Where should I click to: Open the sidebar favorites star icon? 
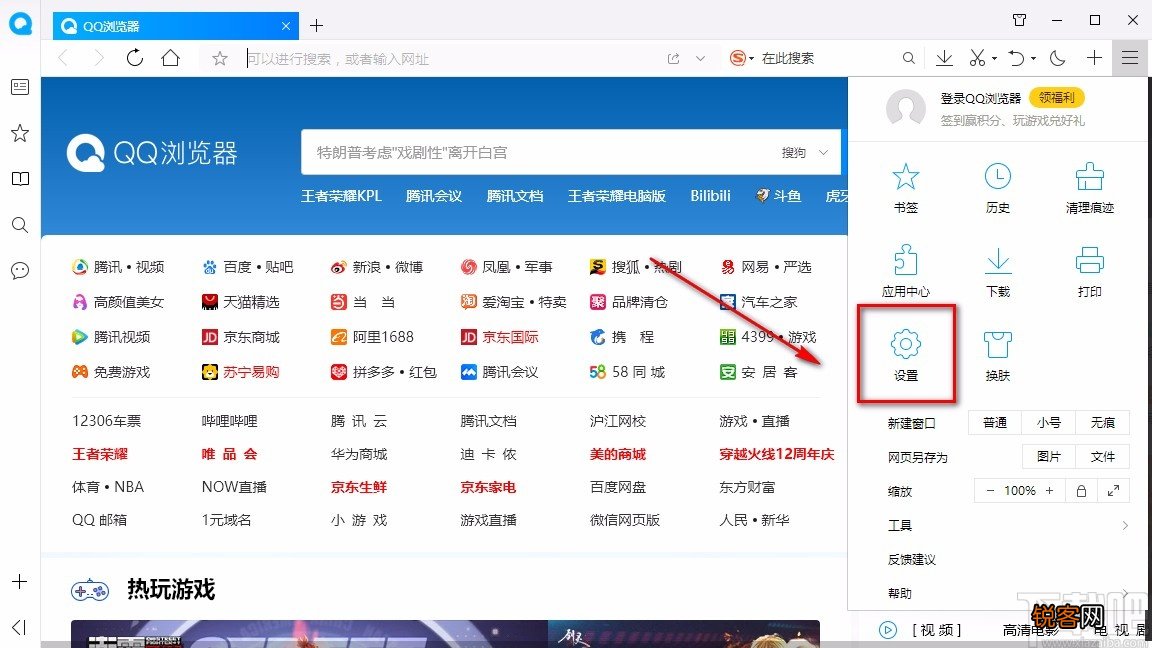point(20,133)
